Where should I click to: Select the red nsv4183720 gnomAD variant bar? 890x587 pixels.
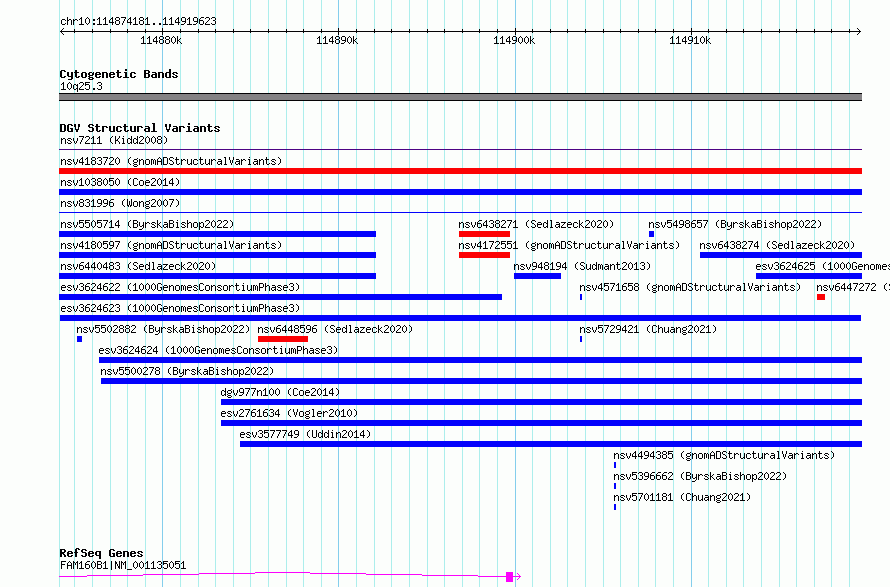tap(460, 171)
